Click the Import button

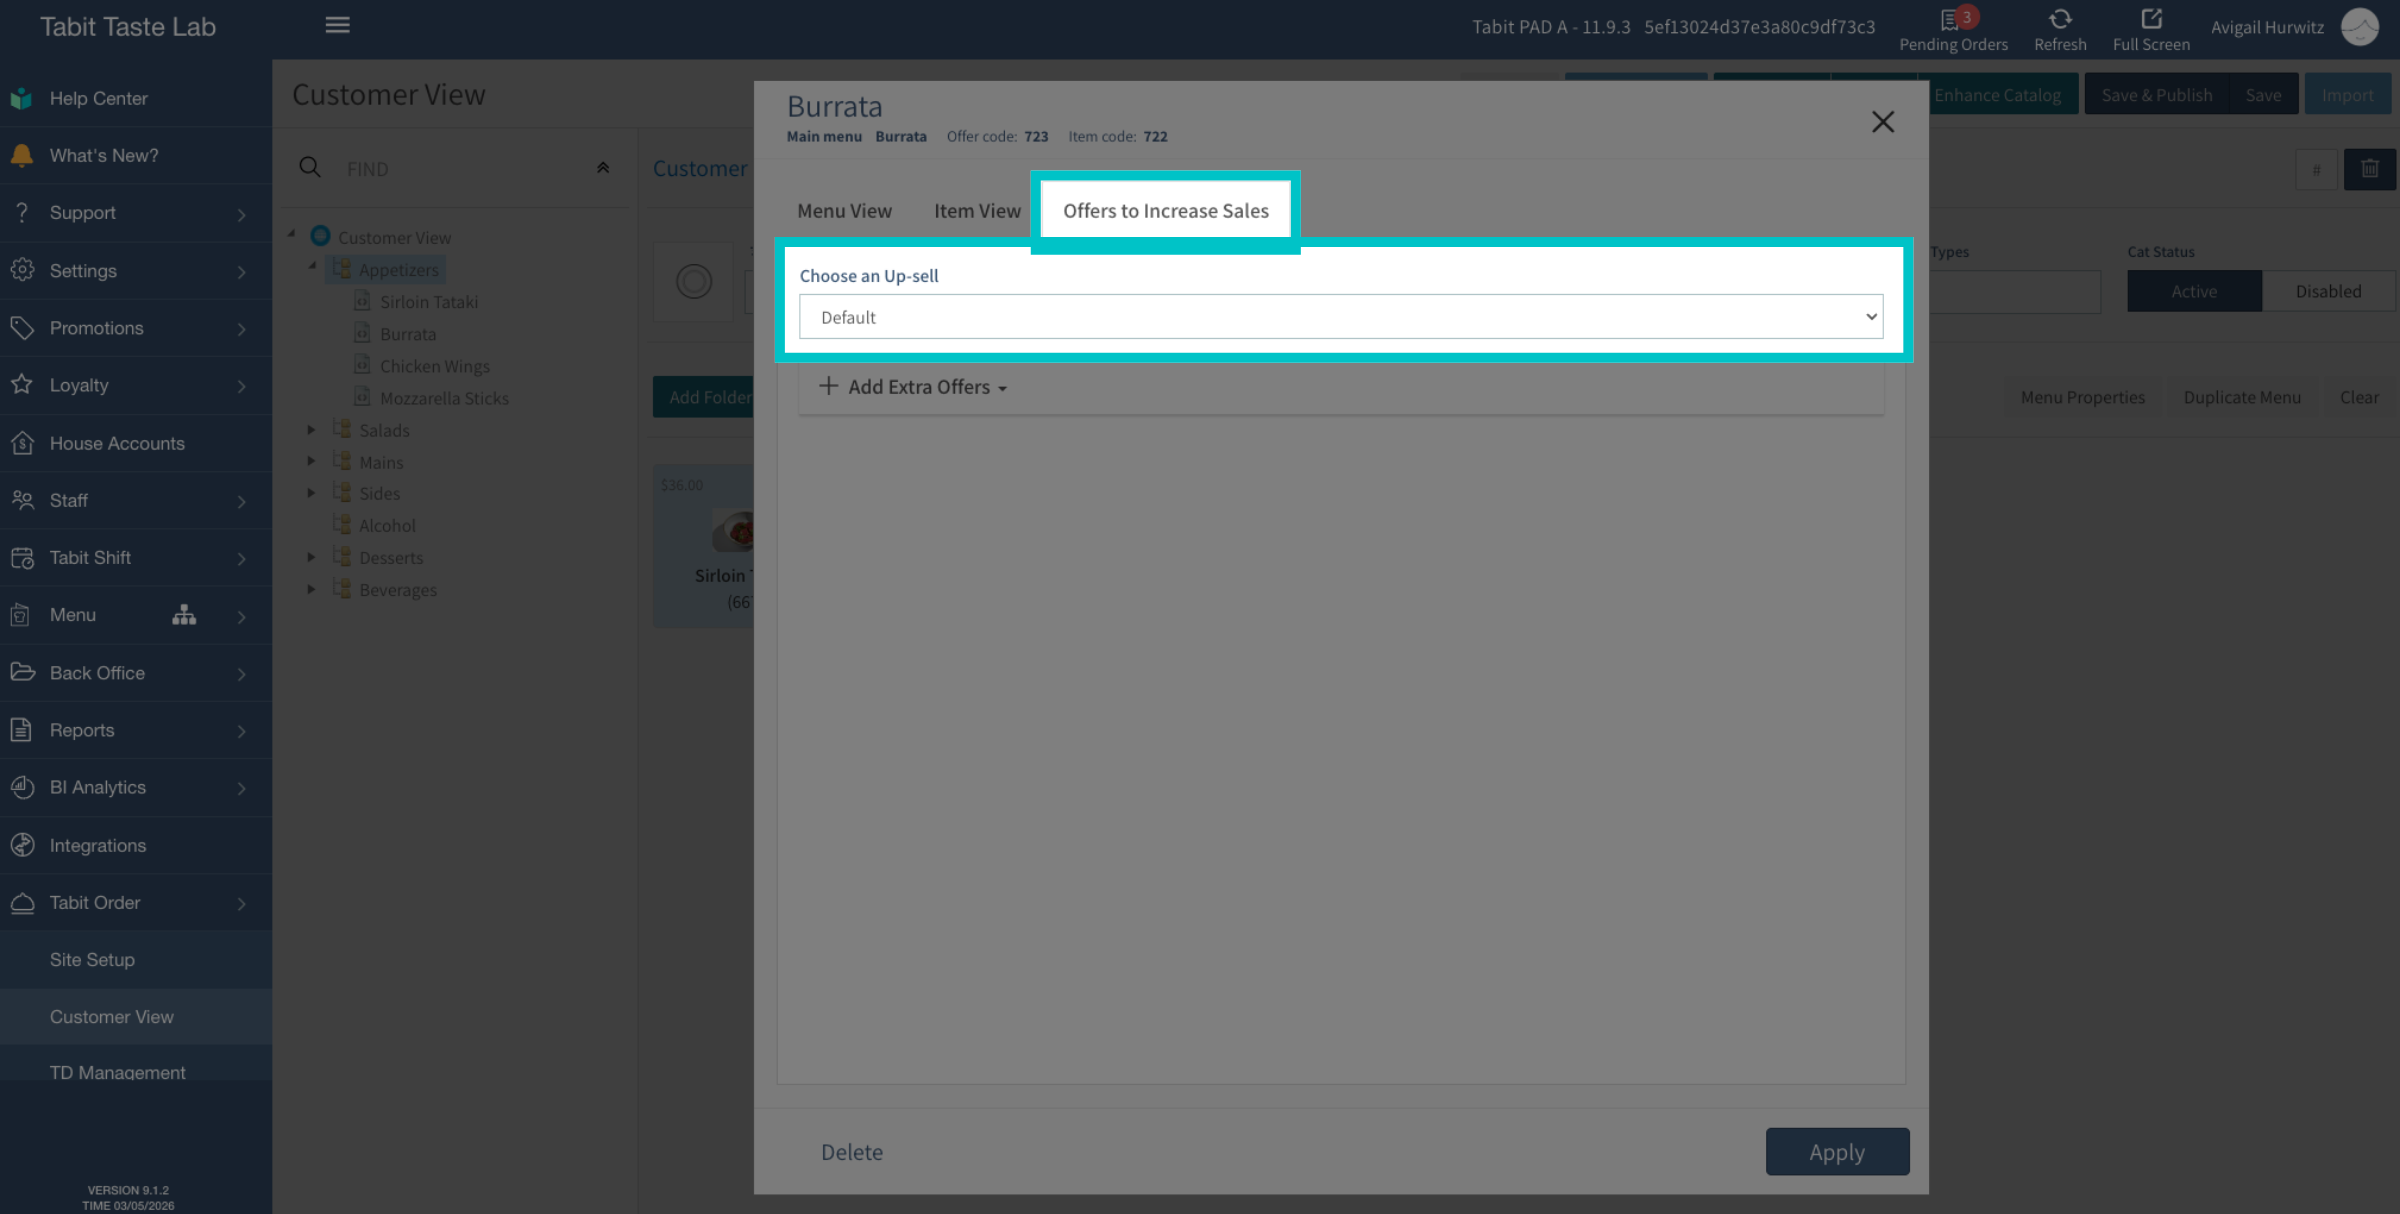point(2347,95)
